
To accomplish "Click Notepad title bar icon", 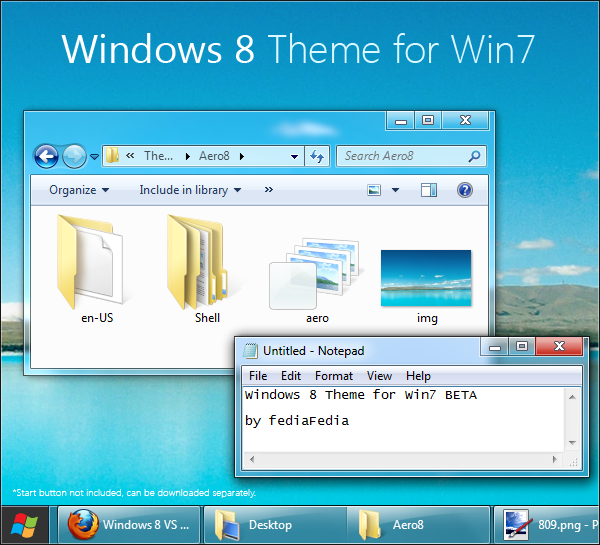I will point(251,351).
